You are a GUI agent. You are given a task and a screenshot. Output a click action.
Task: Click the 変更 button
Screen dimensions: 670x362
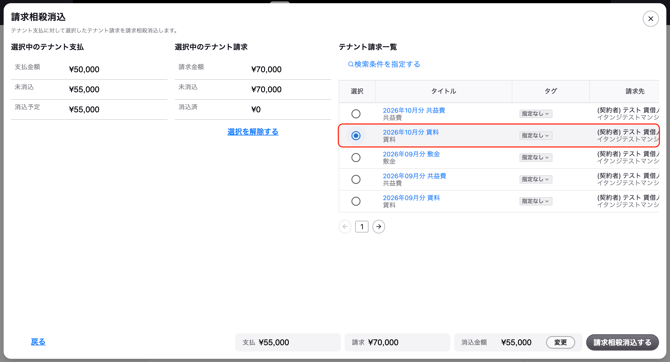pyautogui.click(x=560, y=342)
